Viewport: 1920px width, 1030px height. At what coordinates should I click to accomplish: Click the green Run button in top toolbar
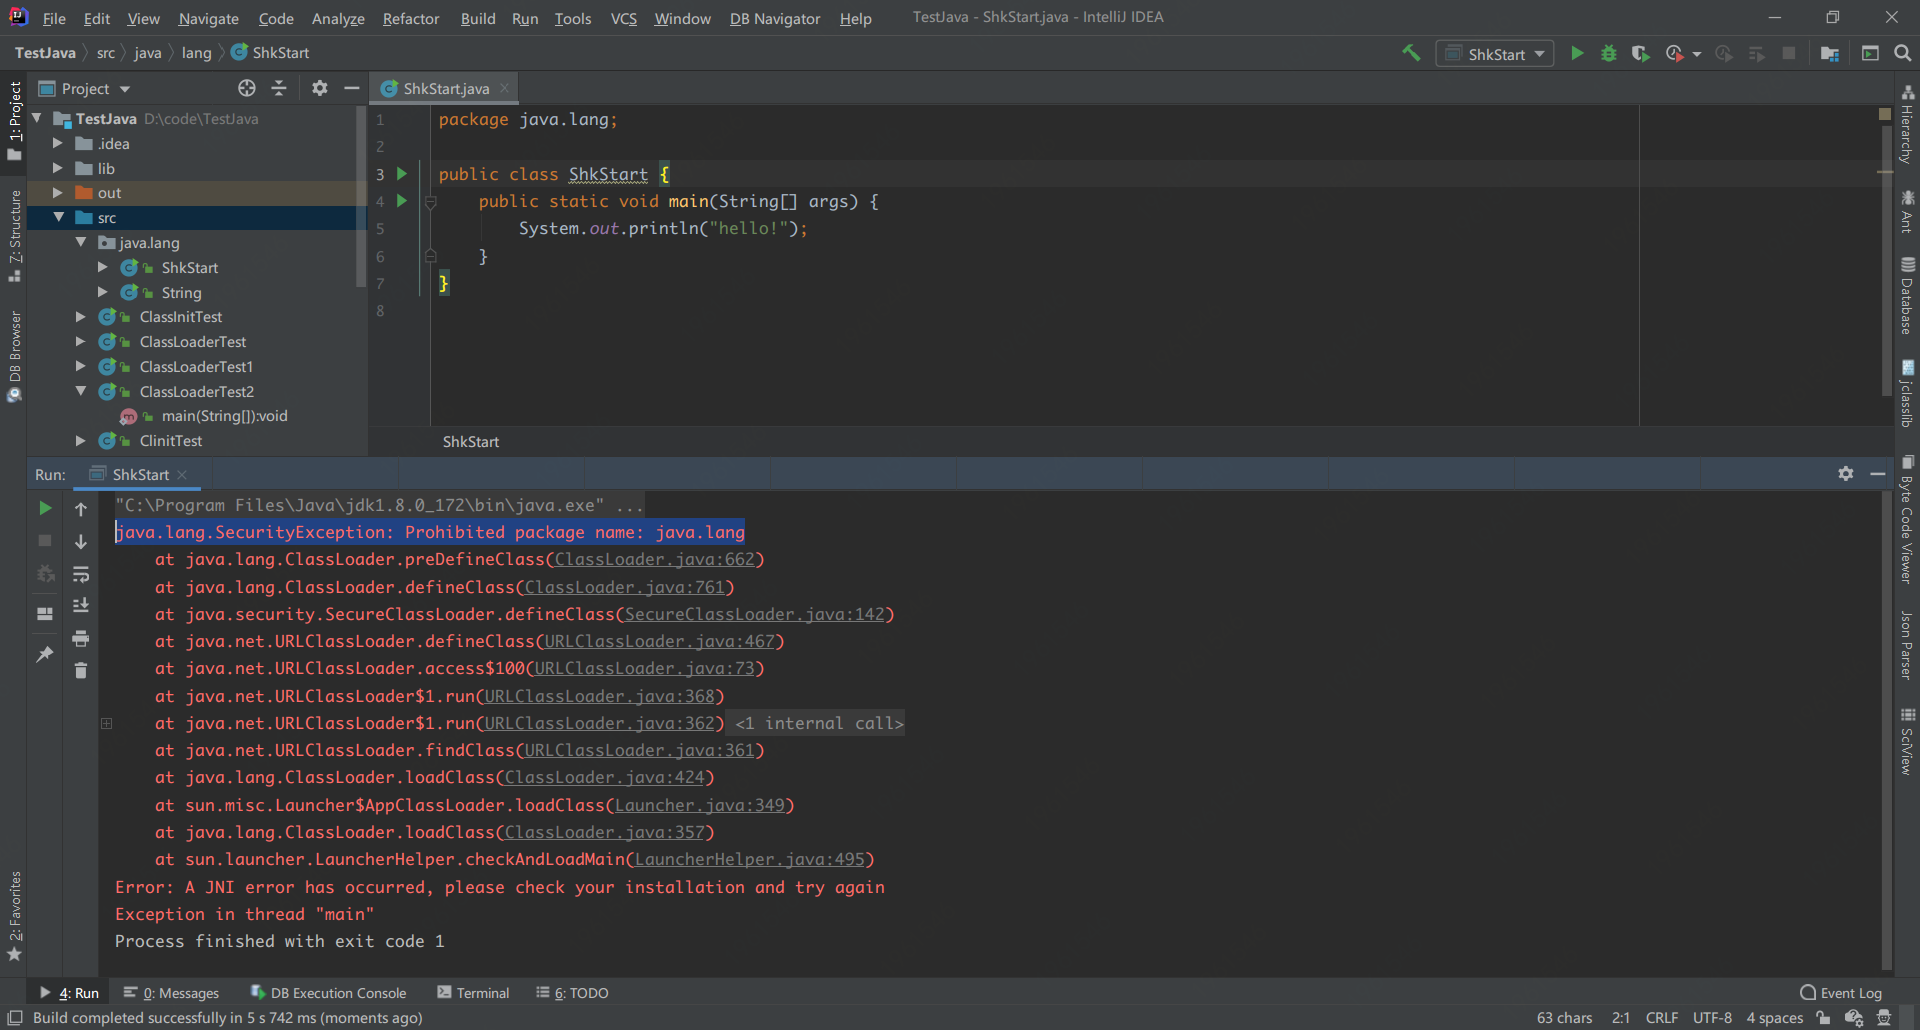[x=1577, y=53]
